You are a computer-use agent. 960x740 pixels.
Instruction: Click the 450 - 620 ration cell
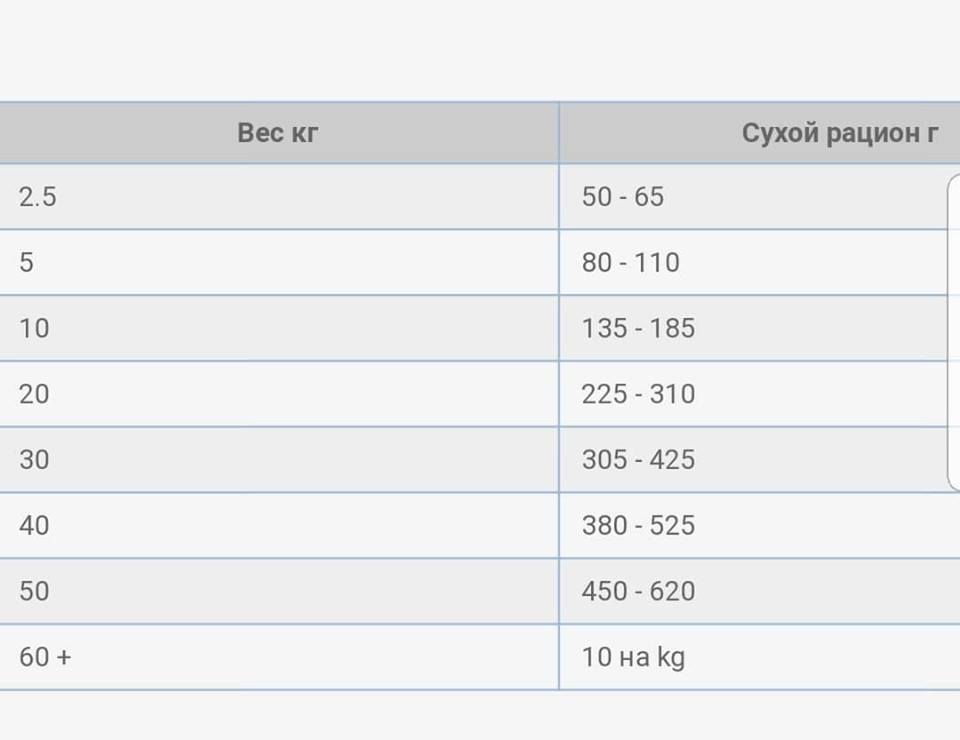click(638, 592)
